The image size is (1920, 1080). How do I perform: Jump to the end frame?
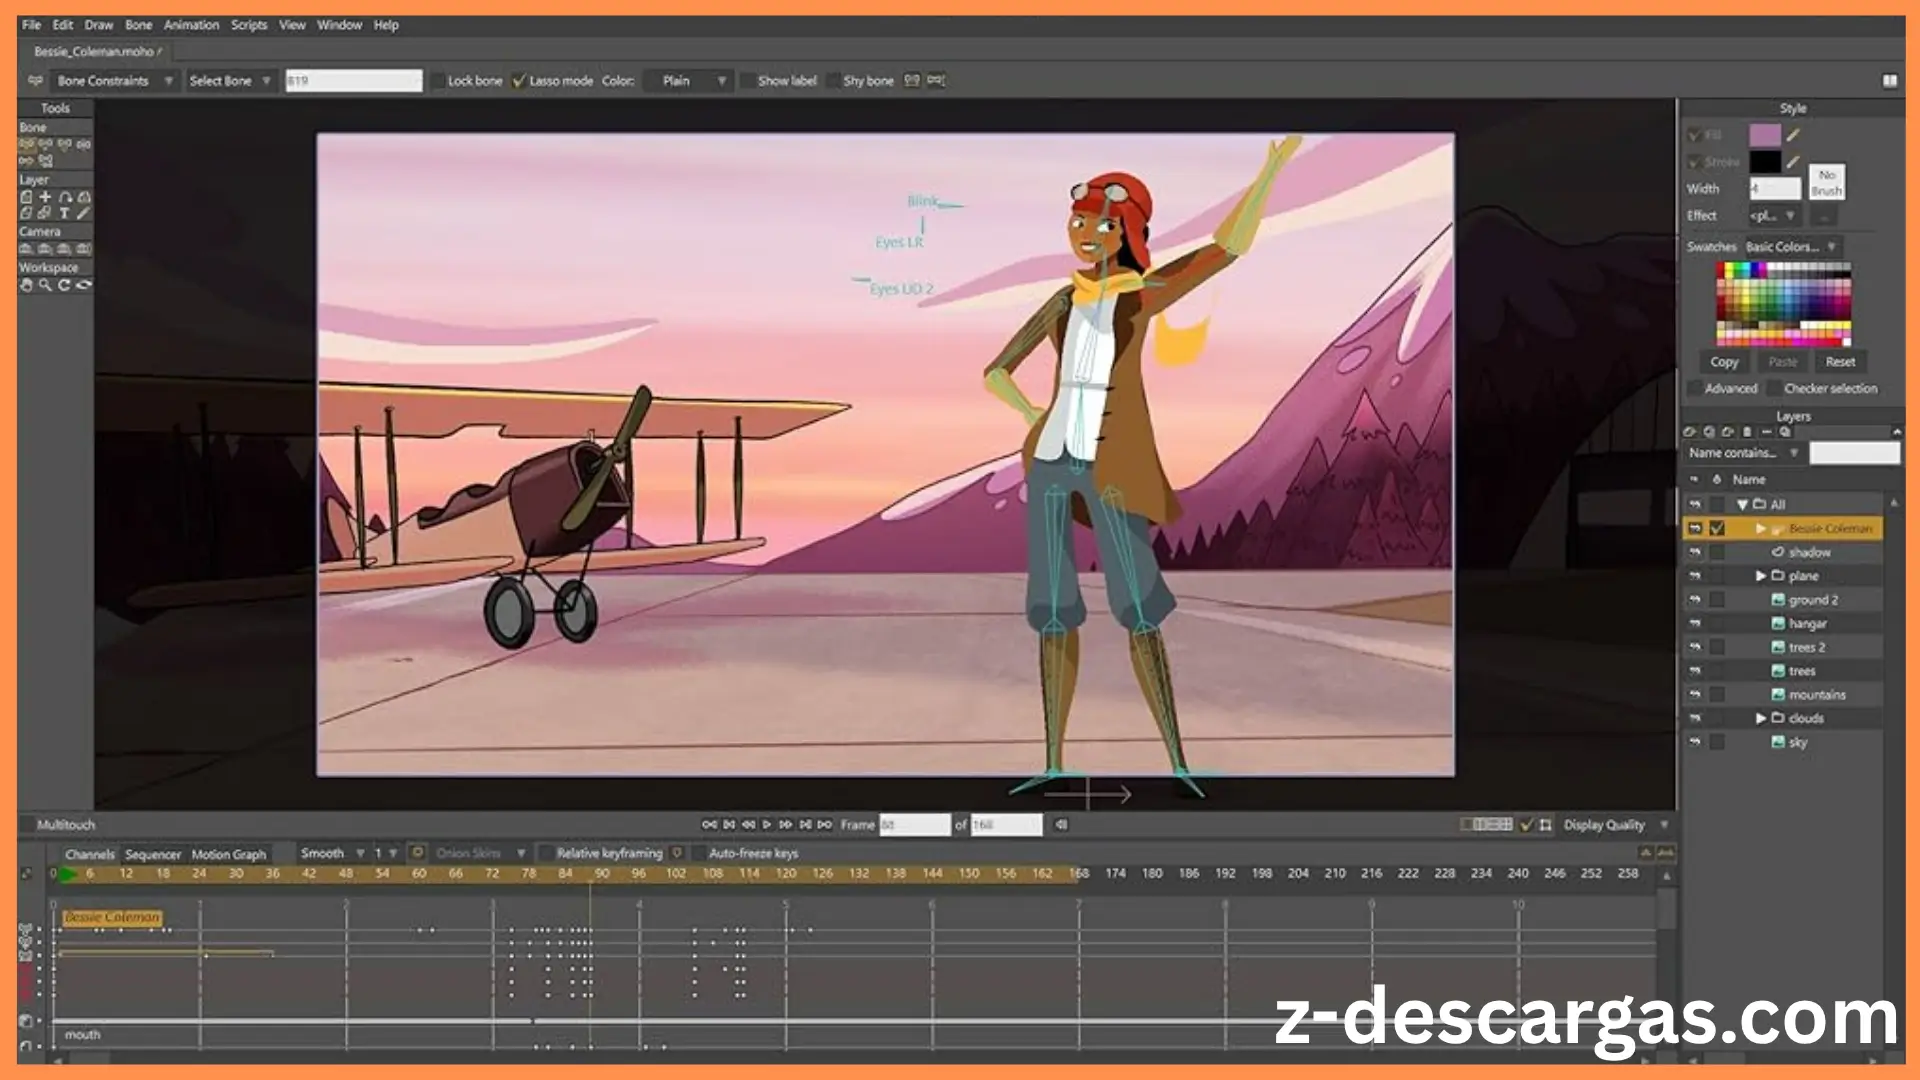[825, 825]
